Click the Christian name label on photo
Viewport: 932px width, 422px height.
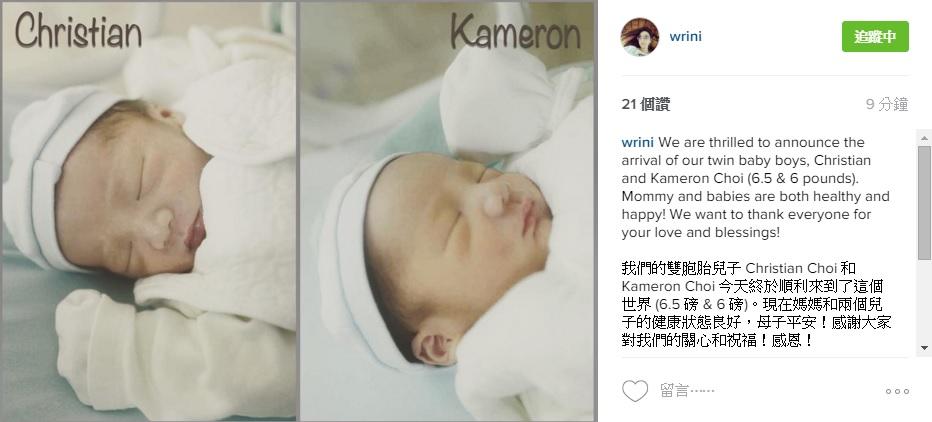click(78, 31)
